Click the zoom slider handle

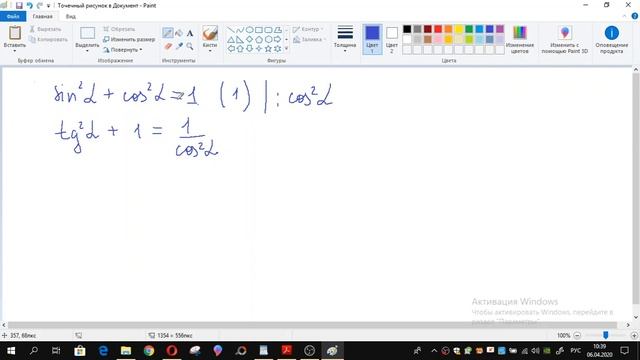(x=606, y=336)
